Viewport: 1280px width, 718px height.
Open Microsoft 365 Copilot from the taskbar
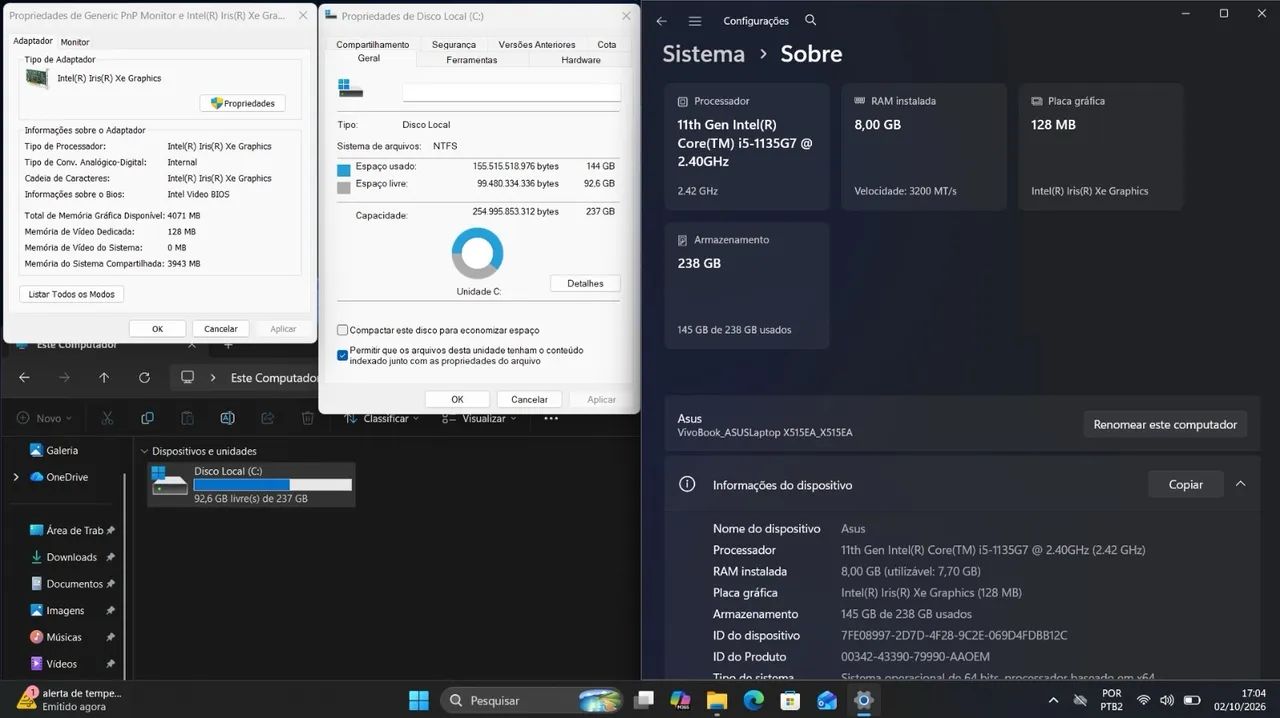coord(680,700)
